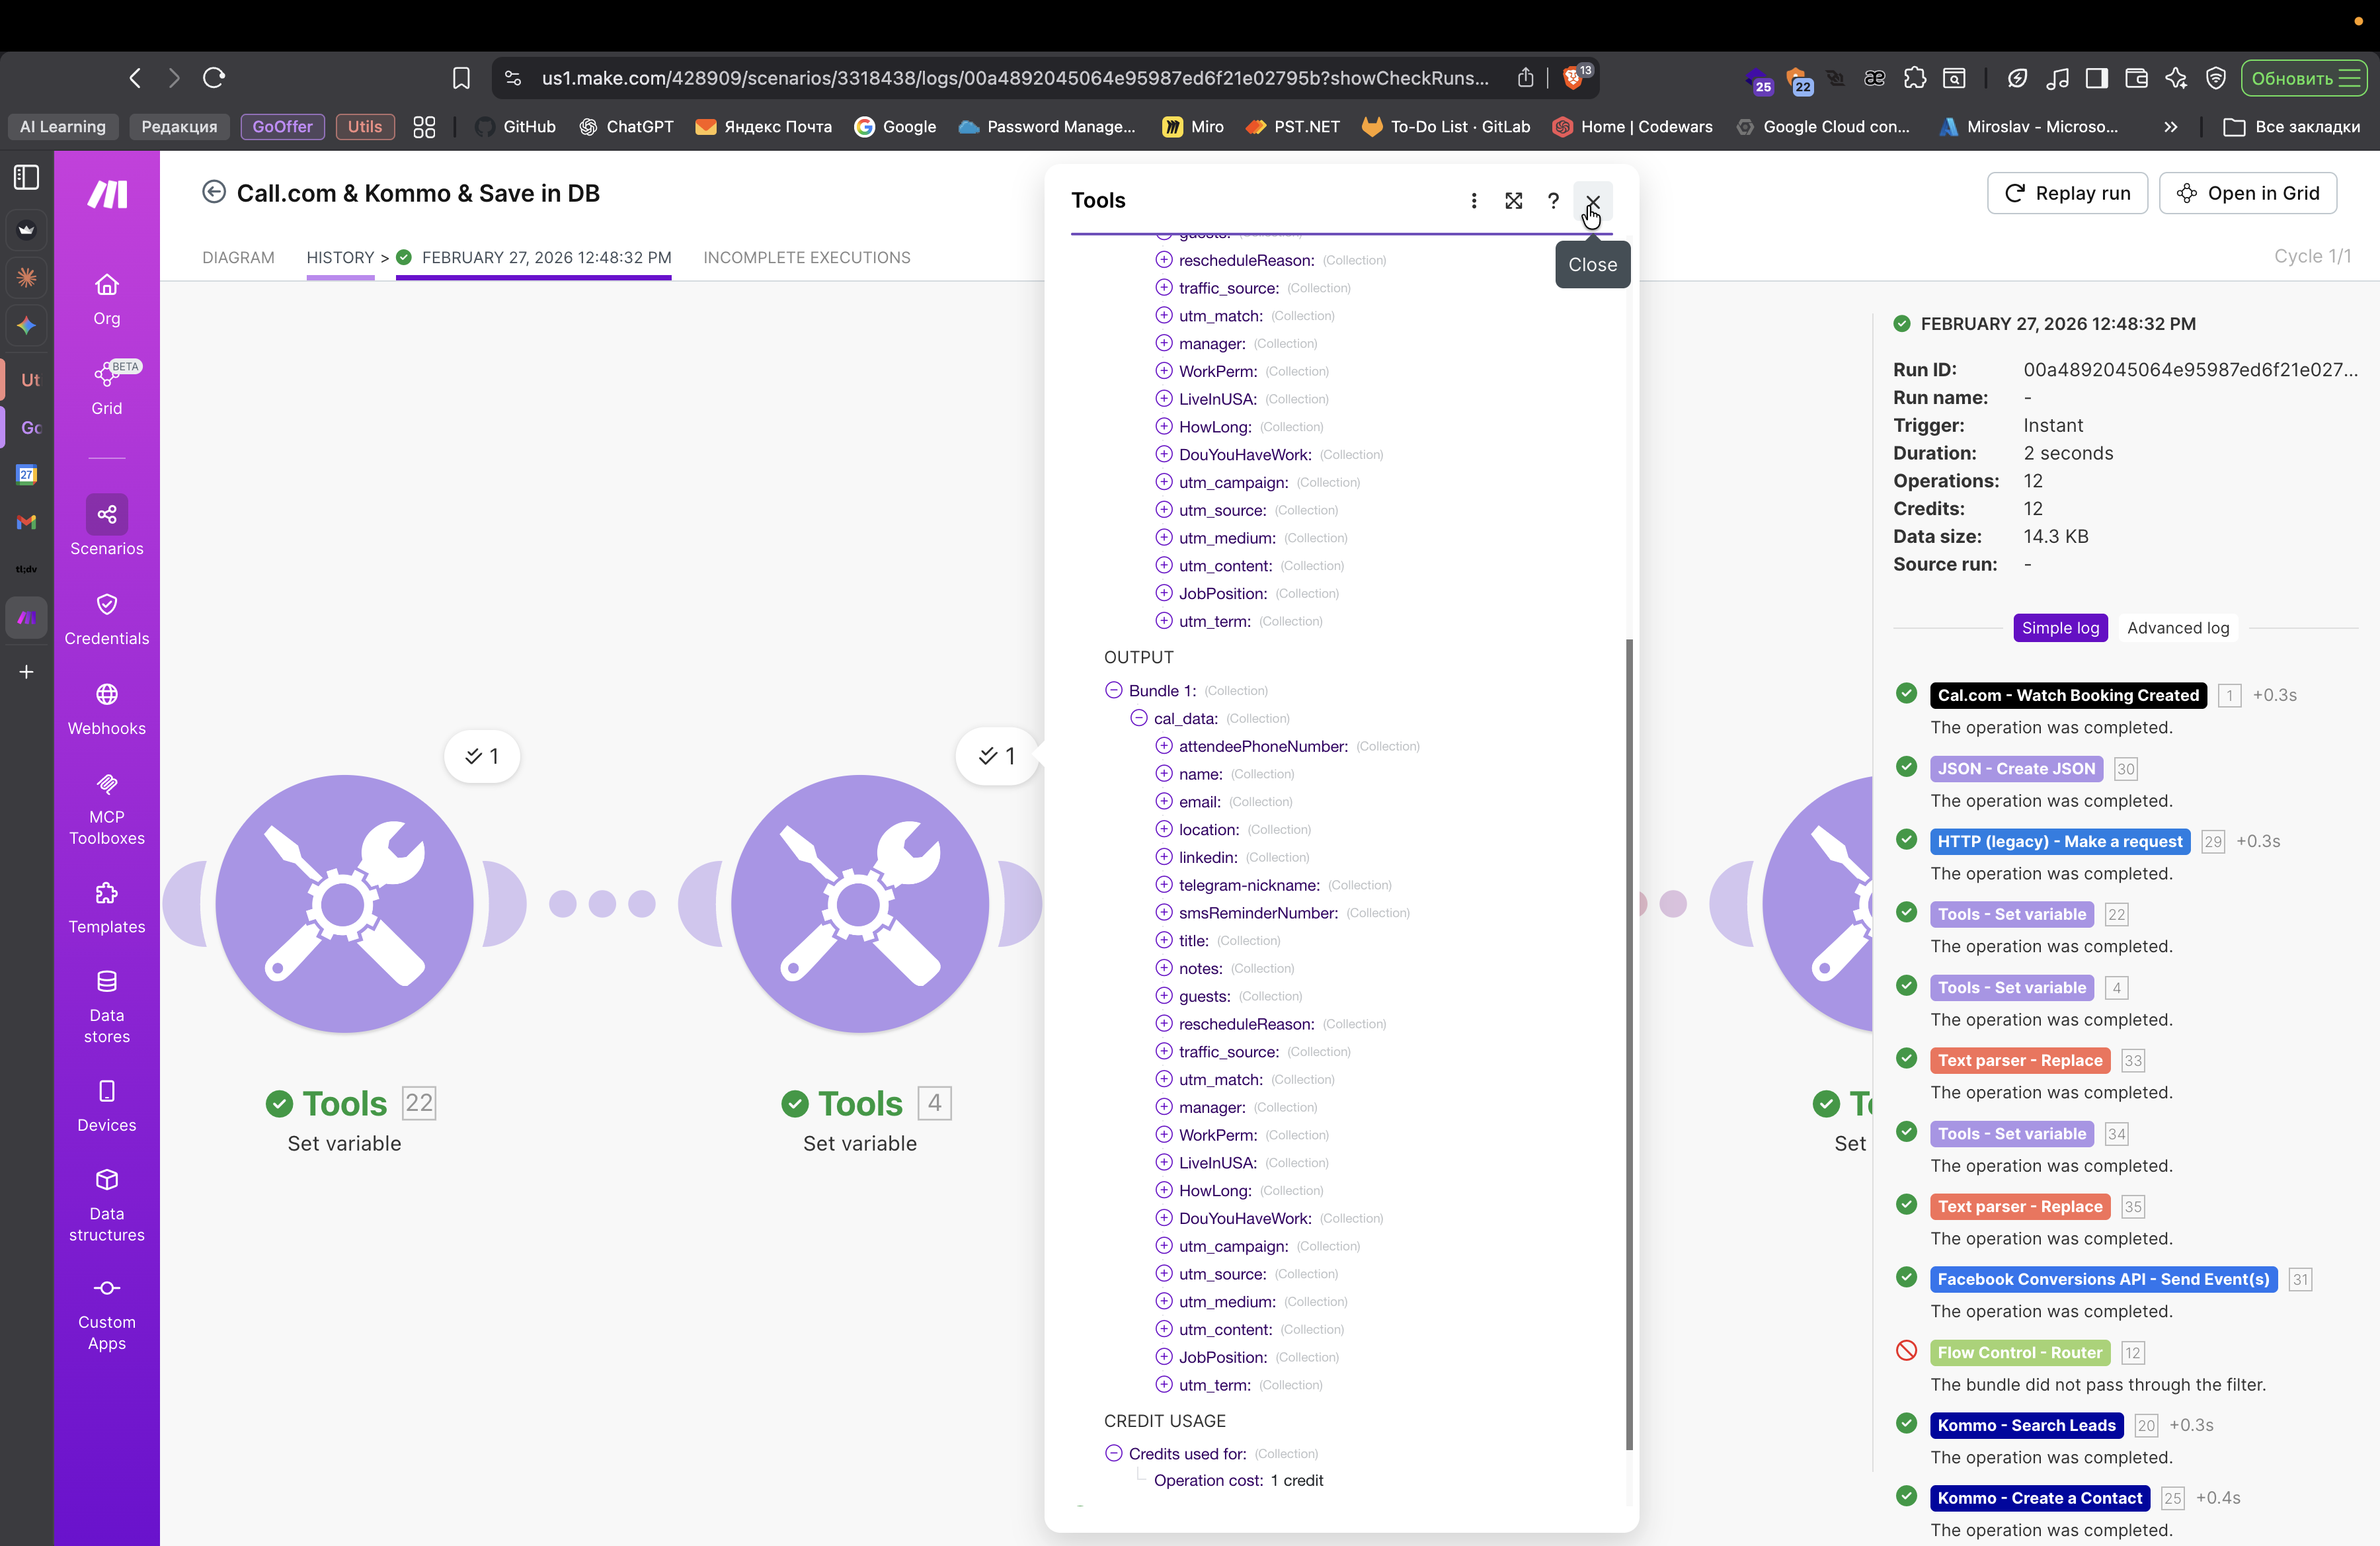Expand Tools panel to fullscreen
2380x1546 pixels.
coord(1513,201)
